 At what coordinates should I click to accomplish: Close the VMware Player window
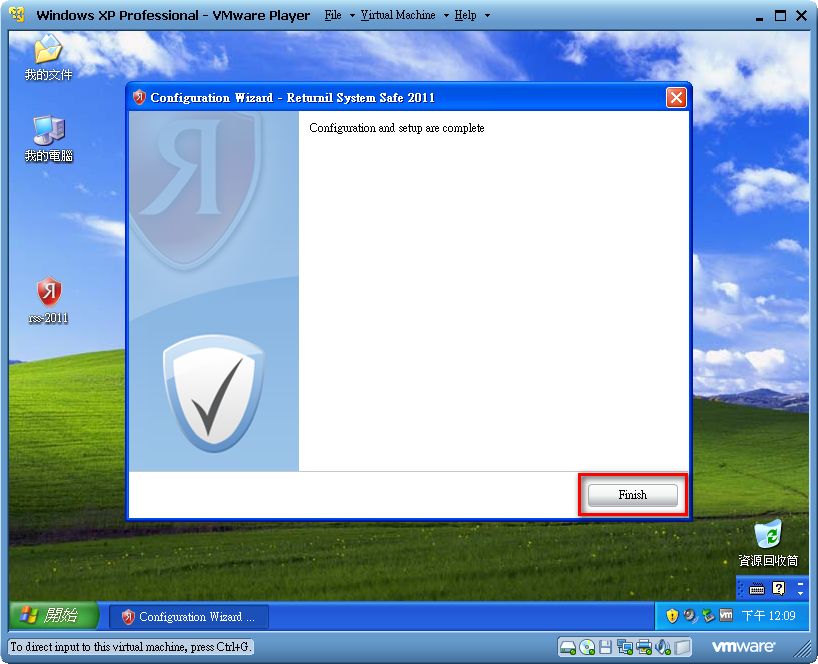(x=802, y=16)
